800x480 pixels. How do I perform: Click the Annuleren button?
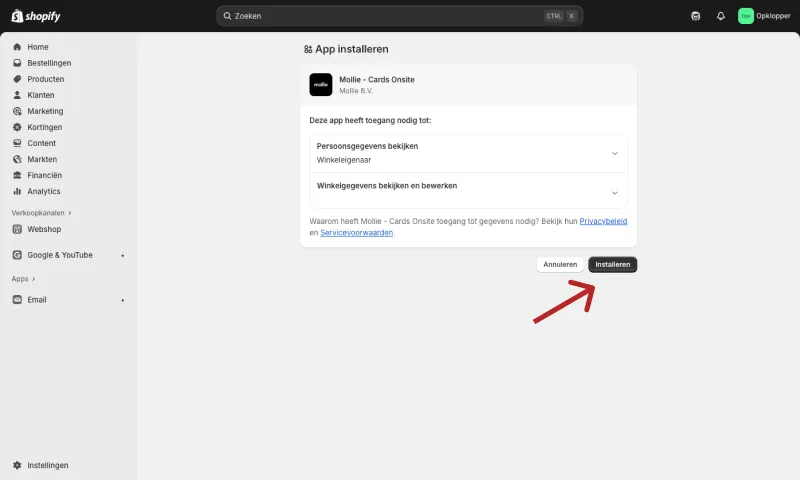click(560, 264)
